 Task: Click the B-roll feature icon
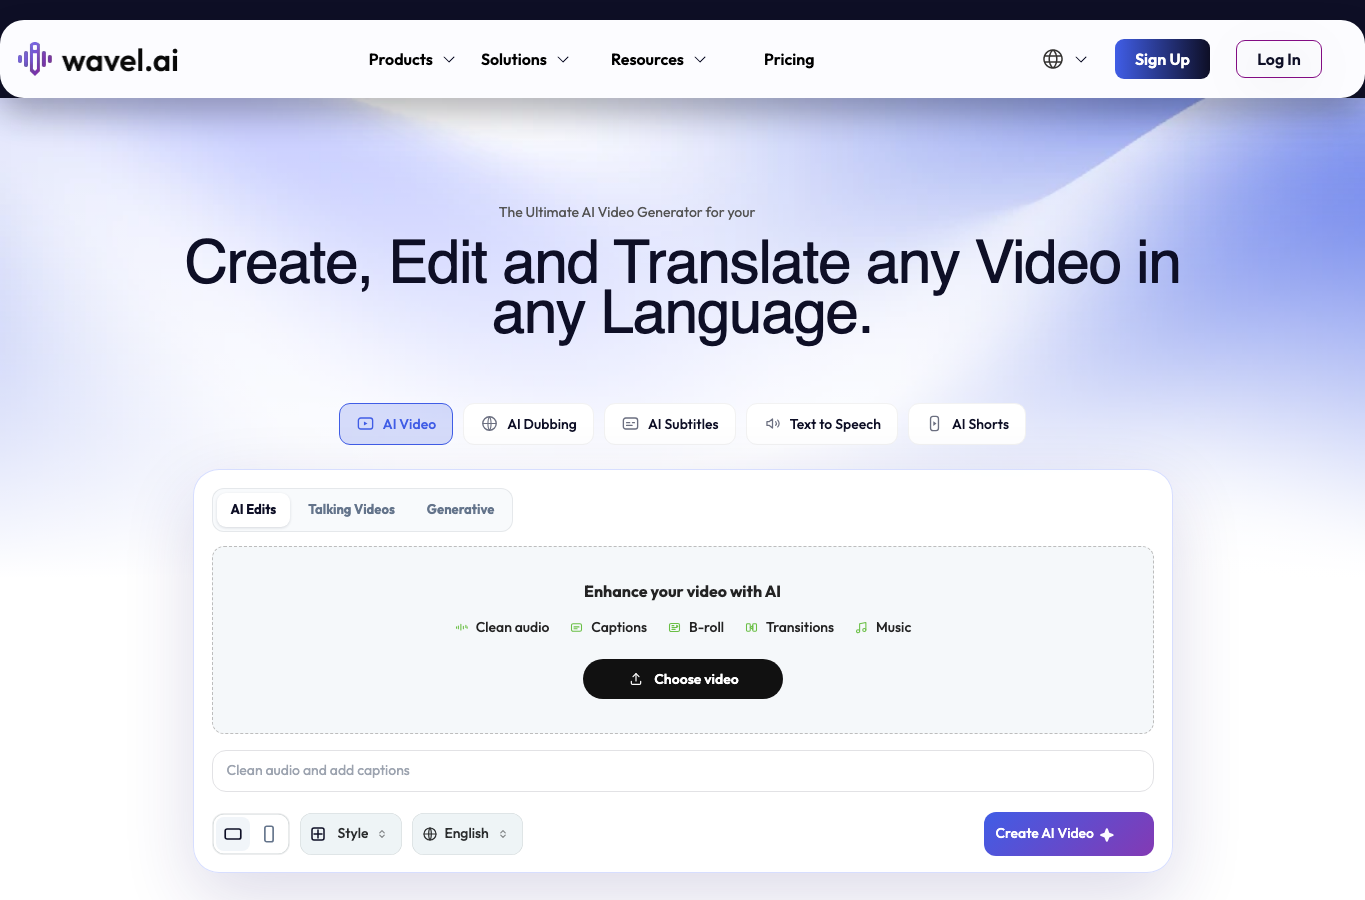tap(674, 627)
